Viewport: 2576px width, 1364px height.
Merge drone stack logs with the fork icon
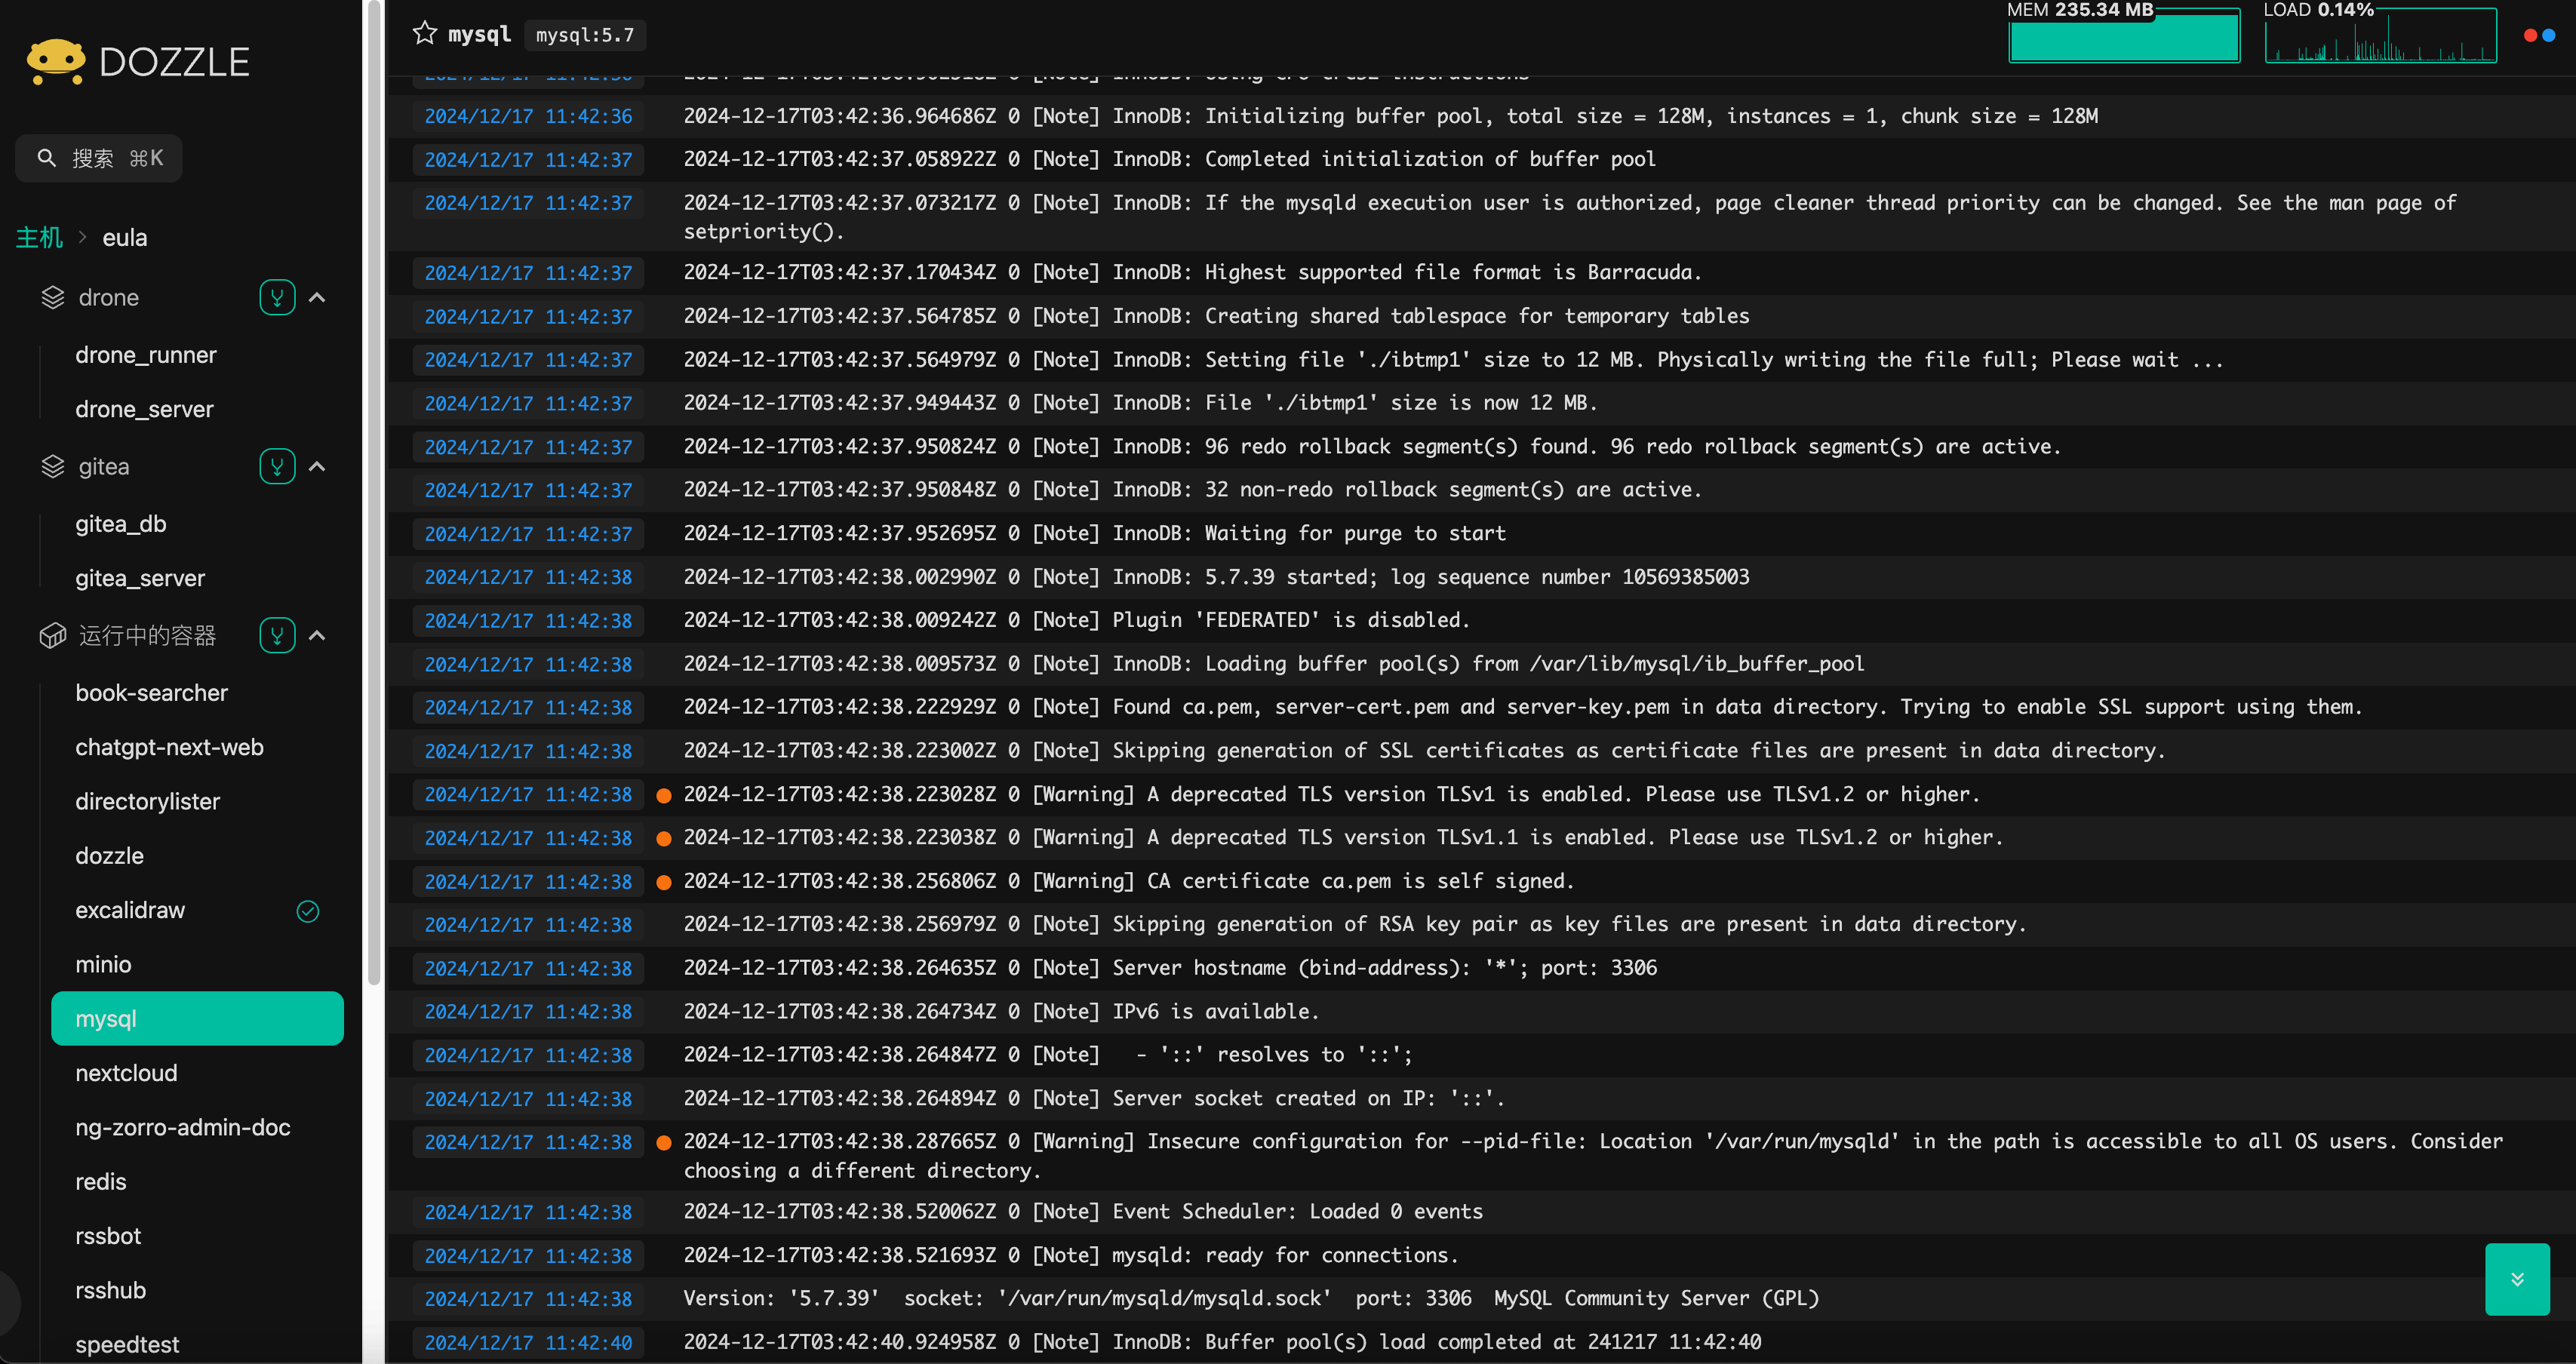277,298
